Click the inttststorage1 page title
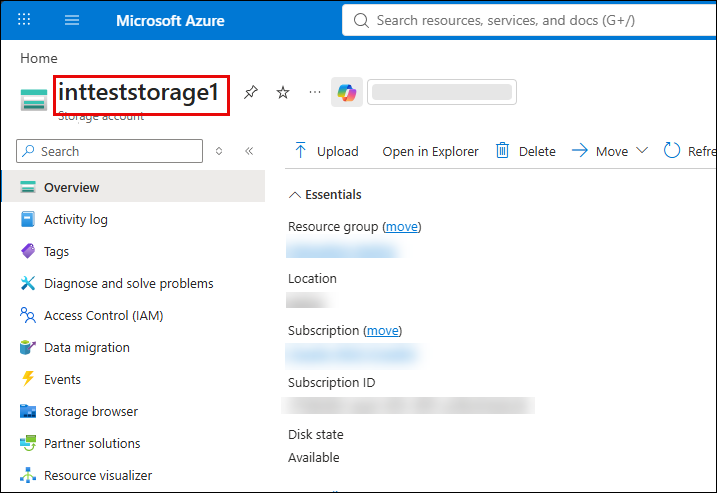 click(x=139, y=93)
